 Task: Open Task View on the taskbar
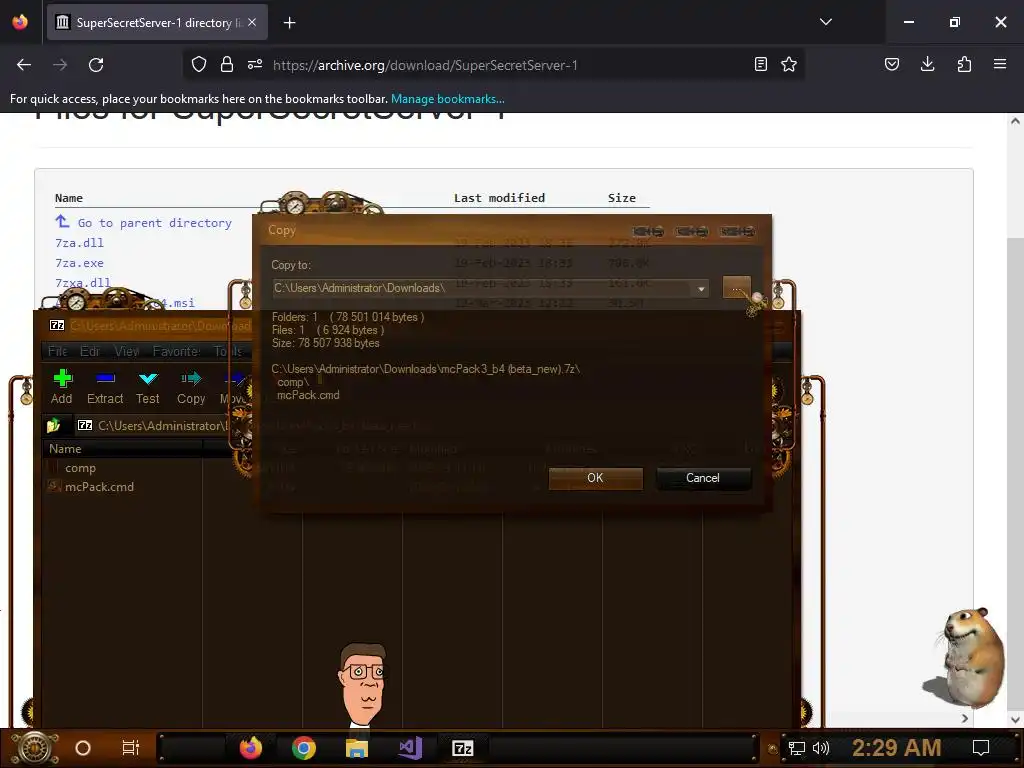(x=131, y=748)
